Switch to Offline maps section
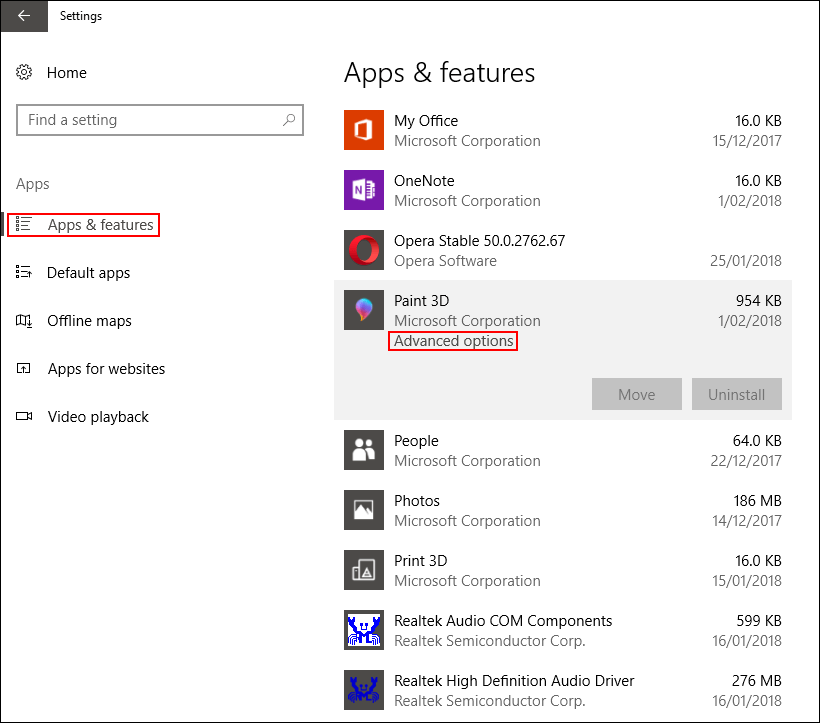 89,321
